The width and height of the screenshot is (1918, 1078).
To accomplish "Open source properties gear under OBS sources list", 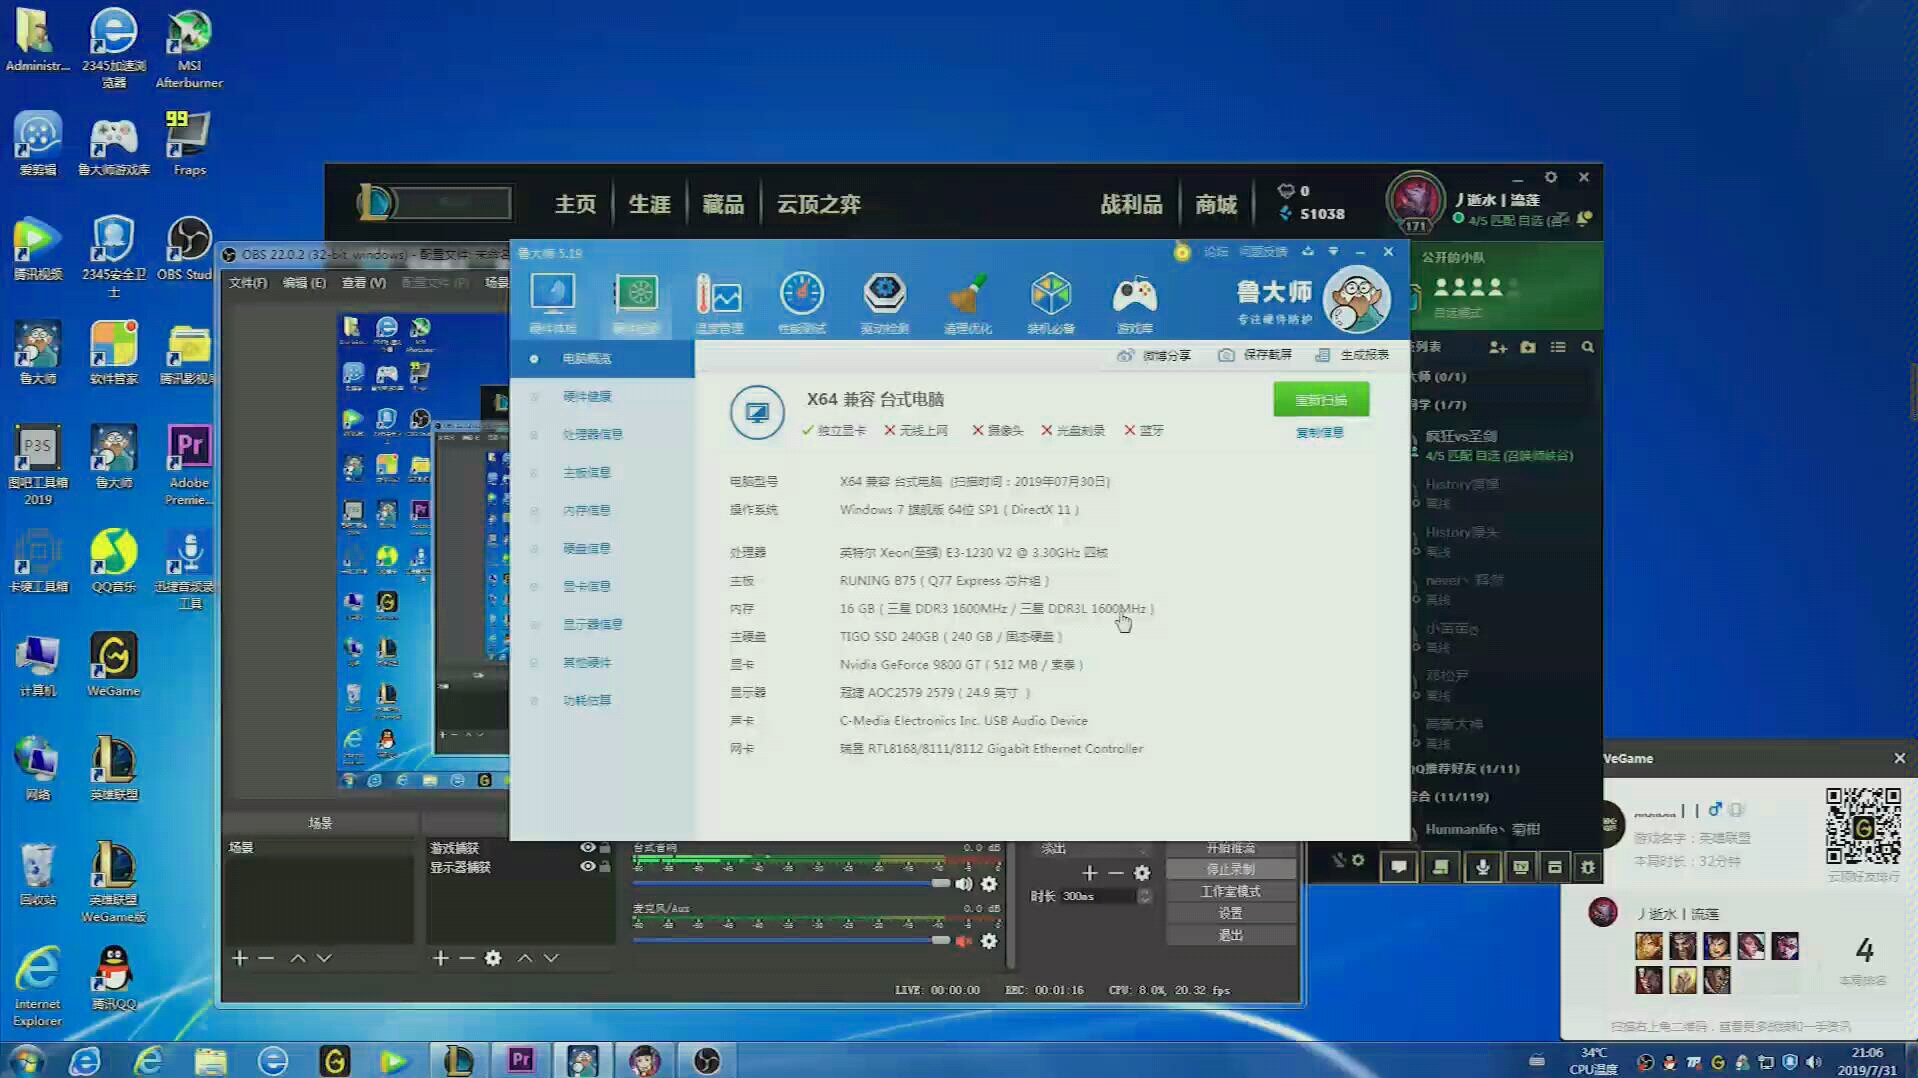I will pyautogui.click(x=493, y=958).
